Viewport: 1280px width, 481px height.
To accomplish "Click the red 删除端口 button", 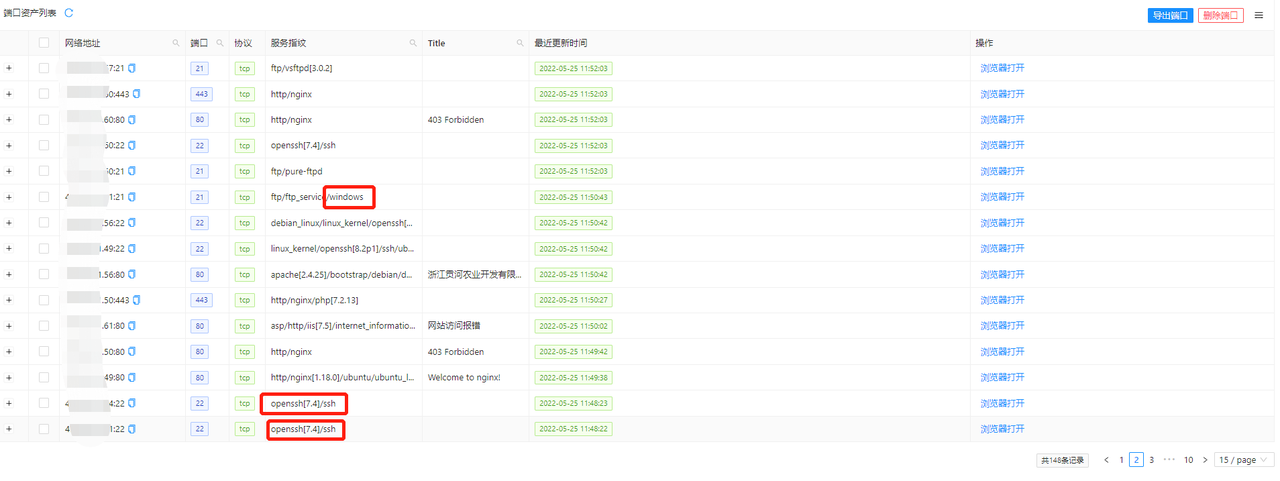I will [x=1220, y=15].
